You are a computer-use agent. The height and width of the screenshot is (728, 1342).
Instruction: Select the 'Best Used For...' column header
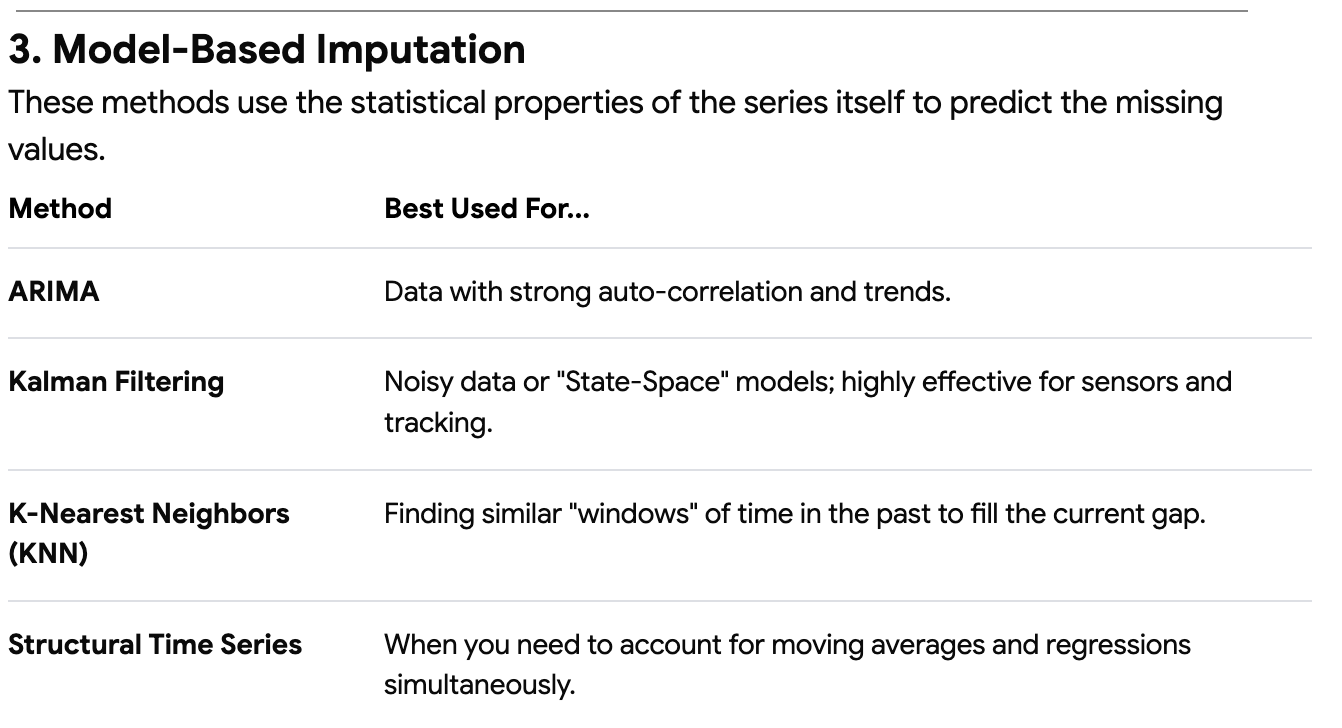click(487, 209)
